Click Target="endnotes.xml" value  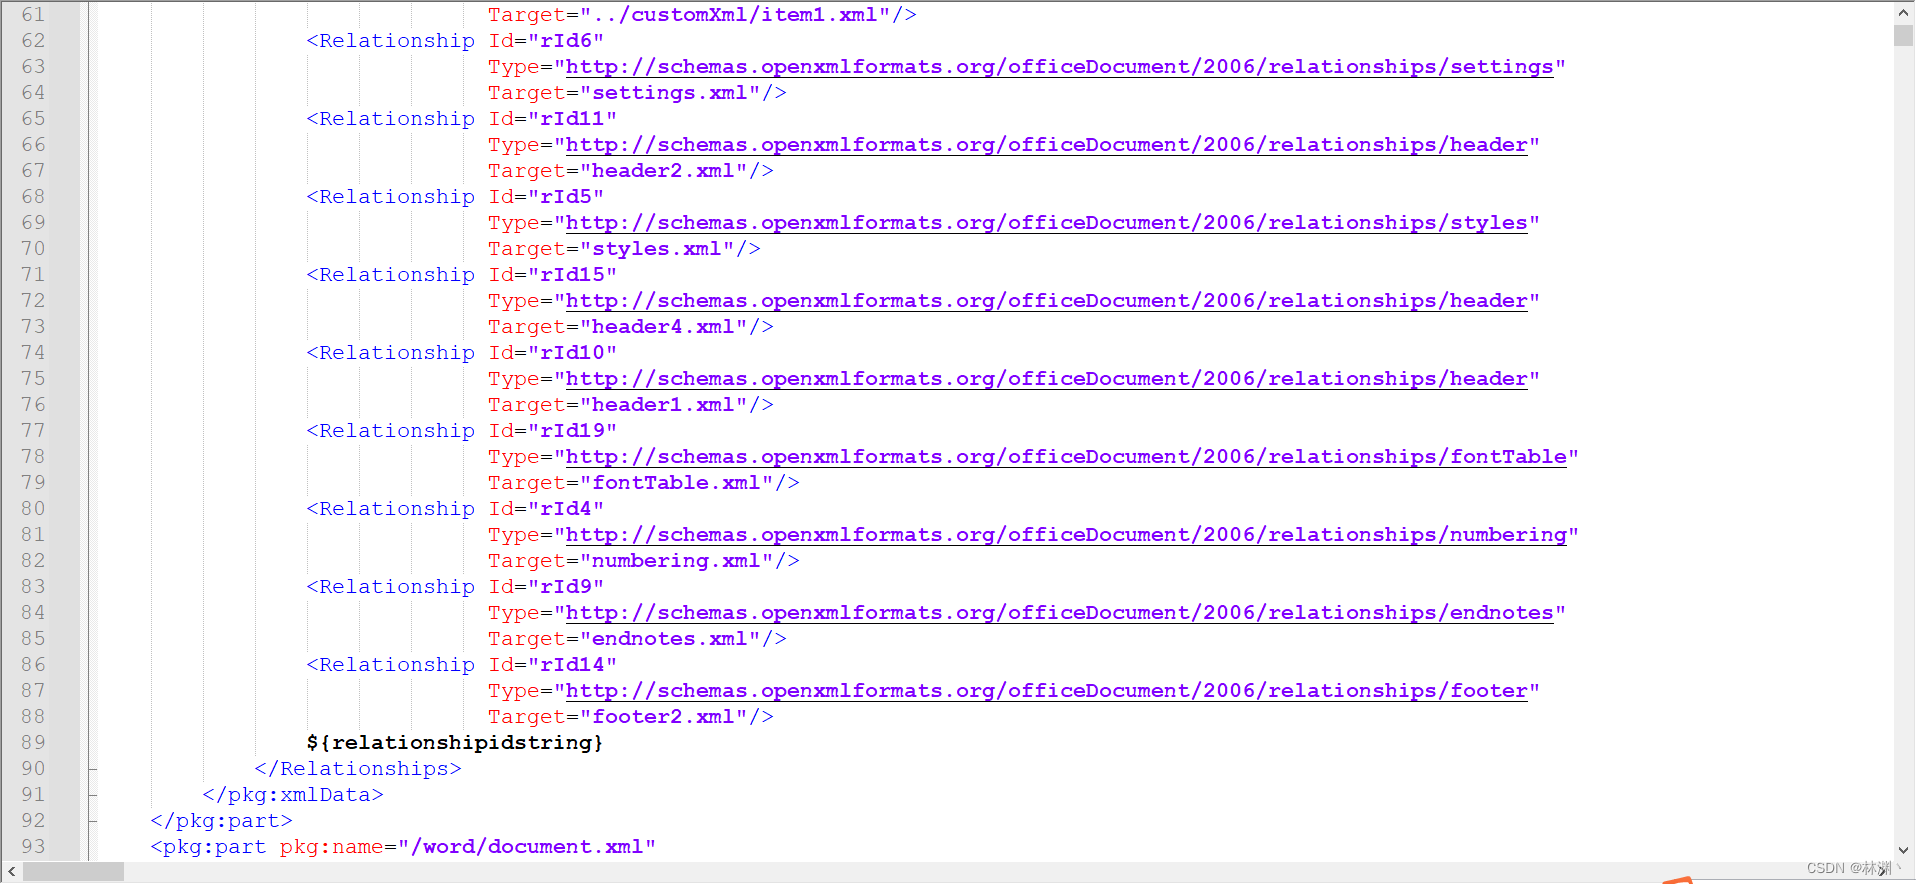point(670,639)
